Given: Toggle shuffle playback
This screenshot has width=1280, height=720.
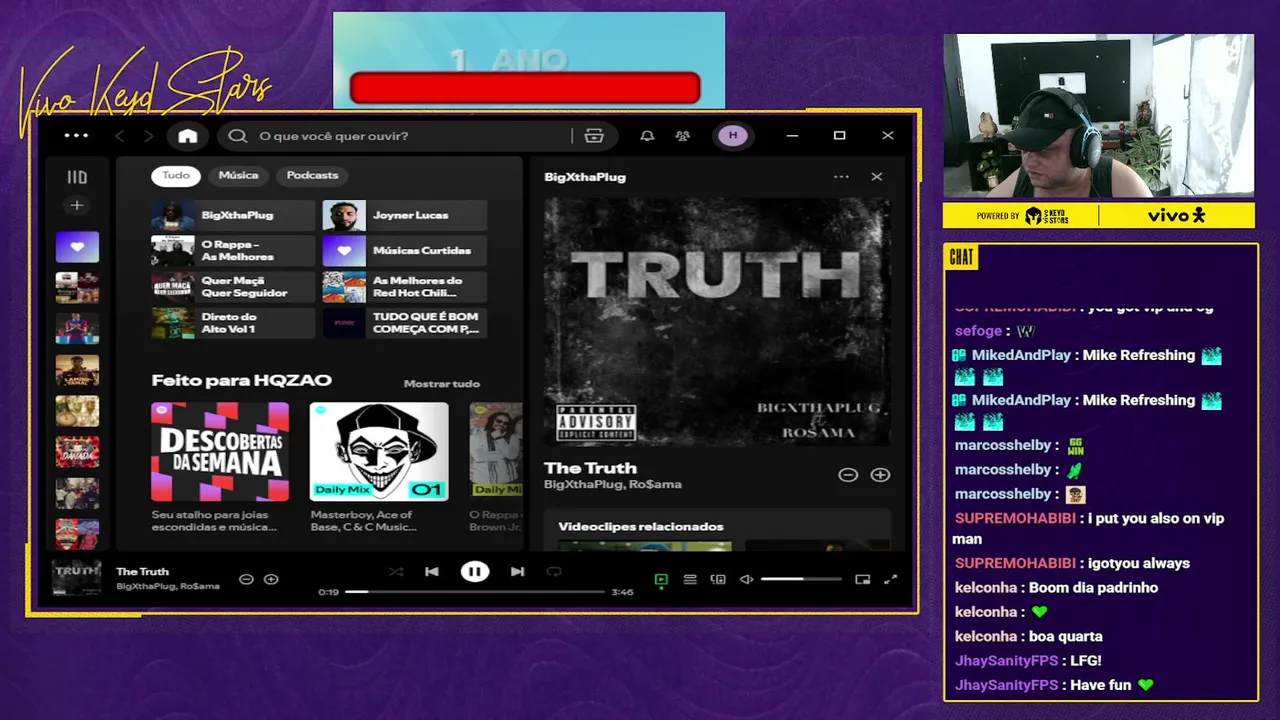Looking at the screenshot, I should tap(396, 572).
